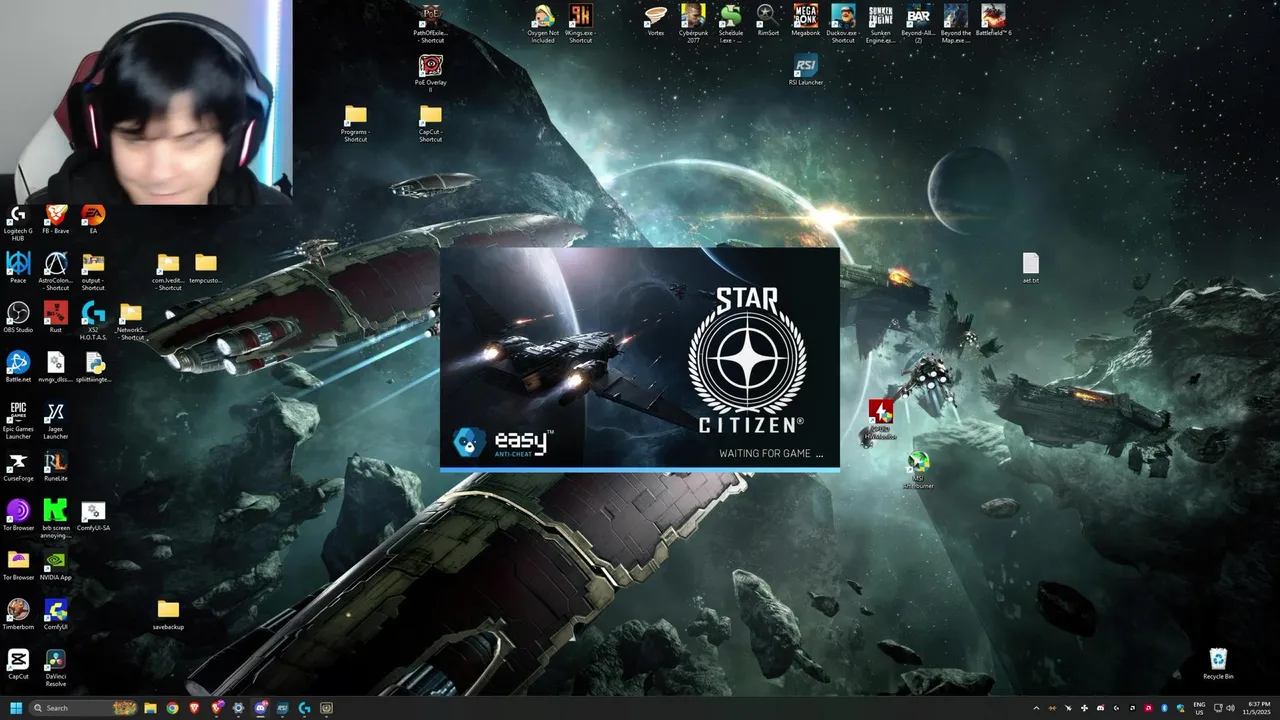Select the brb screen annoying file
This screenshot has width=1280, height=720.
[56, 518]
